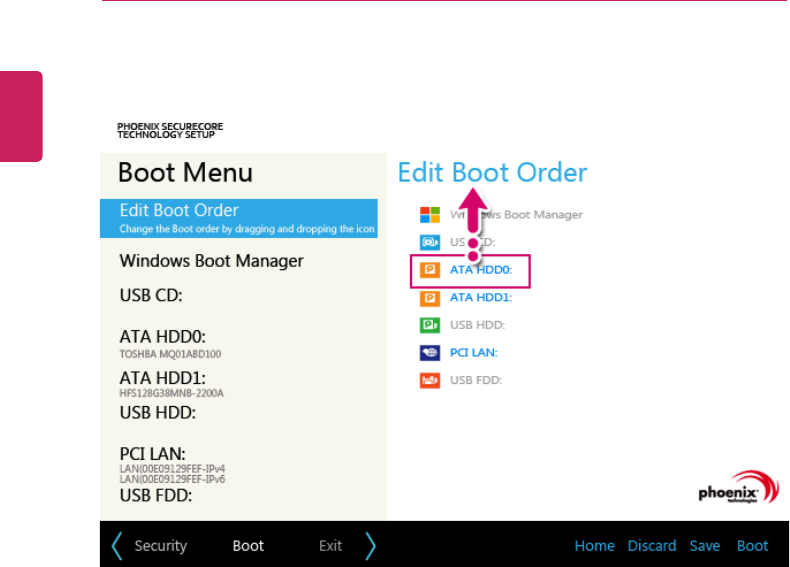Click the Boot link at bottom right
Screen dimensions: 790x567
click(x=753, y=546)
